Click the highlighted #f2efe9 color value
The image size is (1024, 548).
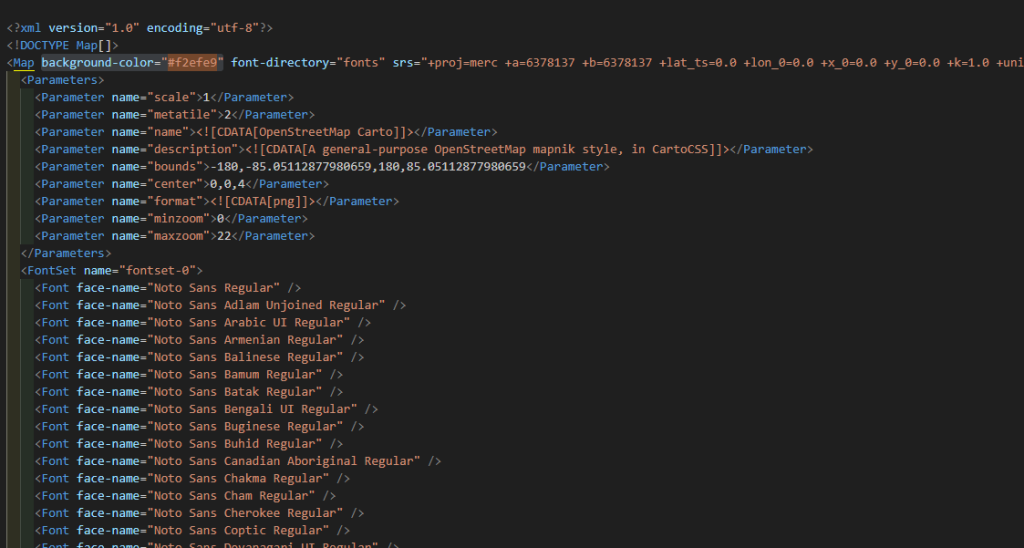point(197,62)
